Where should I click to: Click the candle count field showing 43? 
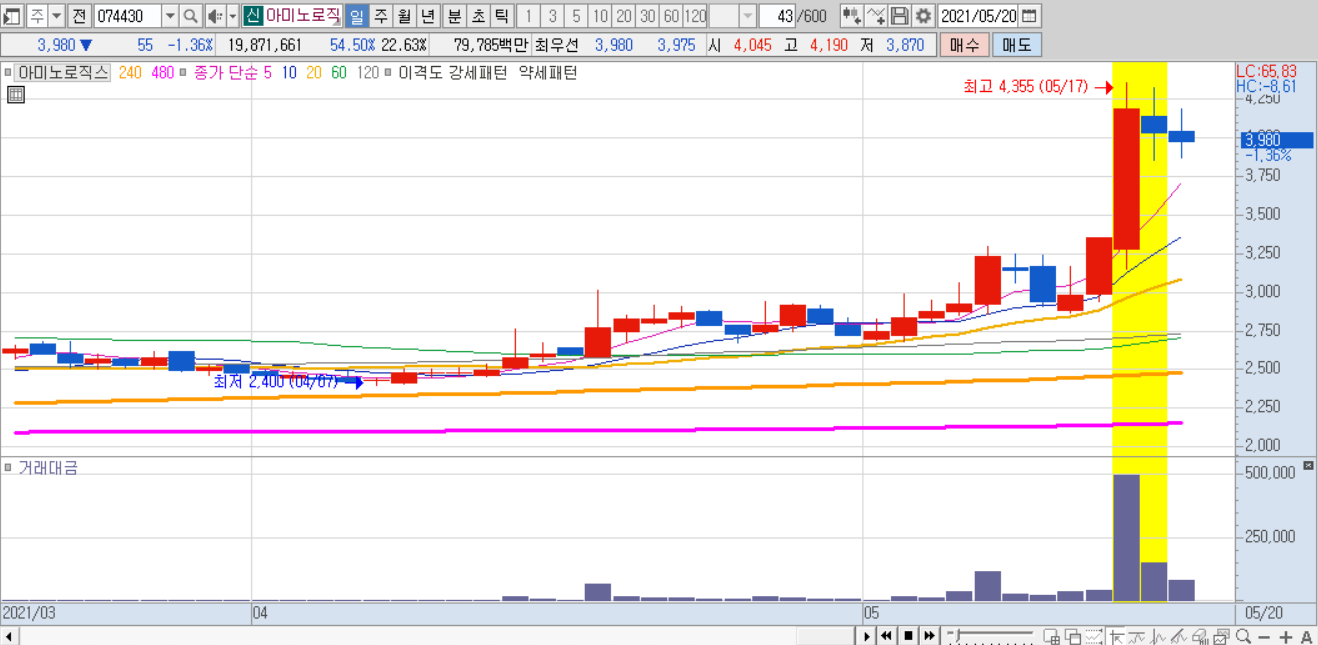[x=776, y=16]
